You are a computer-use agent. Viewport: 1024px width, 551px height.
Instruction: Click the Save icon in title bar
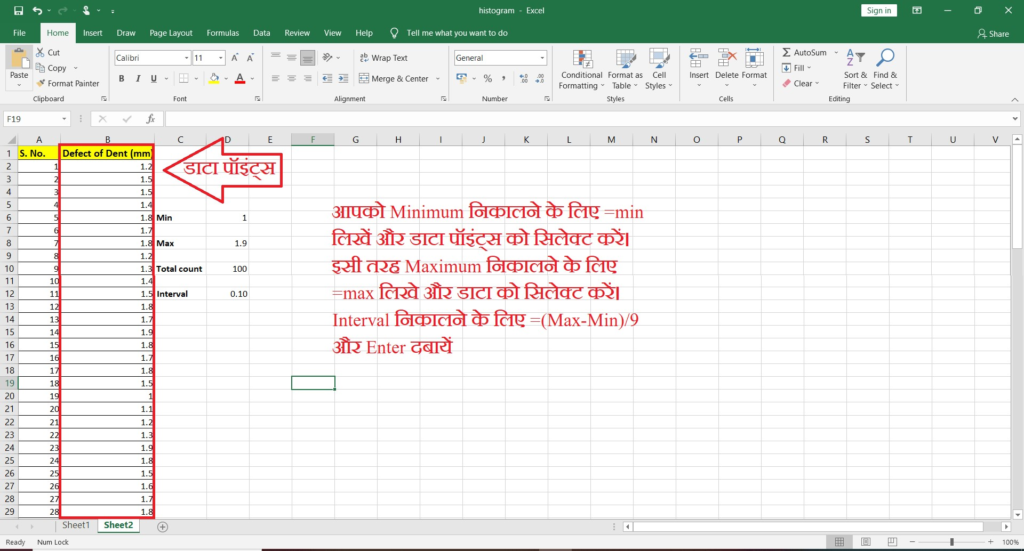(18, 10)
